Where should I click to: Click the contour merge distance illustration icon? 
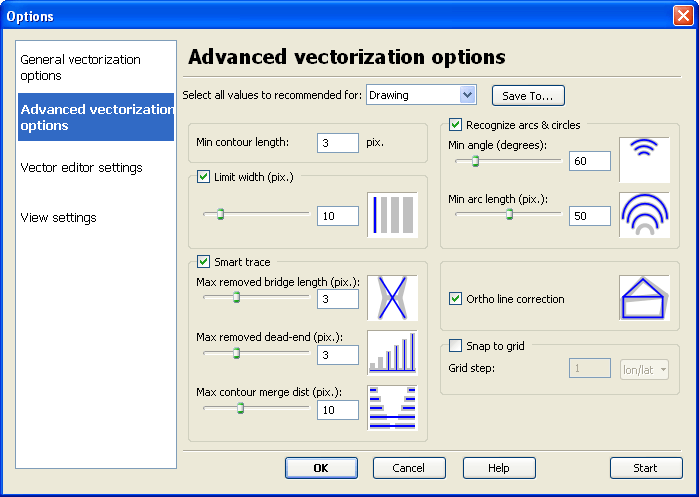[x=392, y=408]
